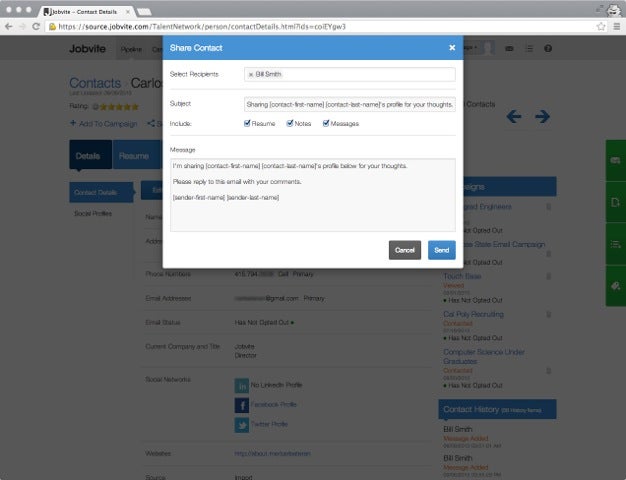Open Computer Science Under Graduates campaign
Viewport: 626px width, 480px height.
pos(484,357)
